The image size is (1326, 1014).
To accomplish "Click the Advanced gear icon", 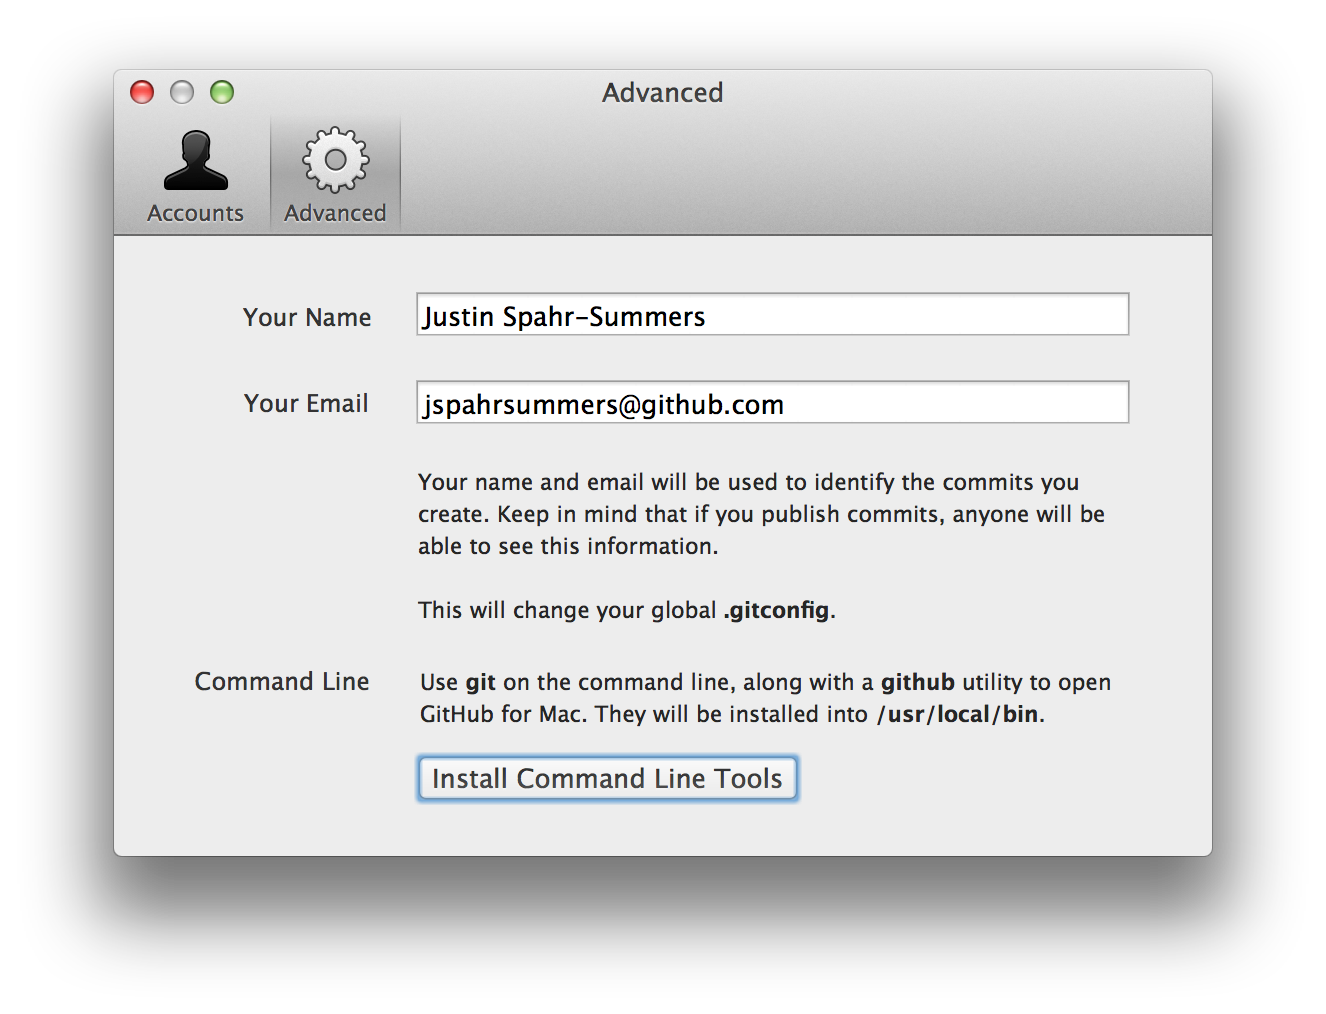I will (335, 160).
